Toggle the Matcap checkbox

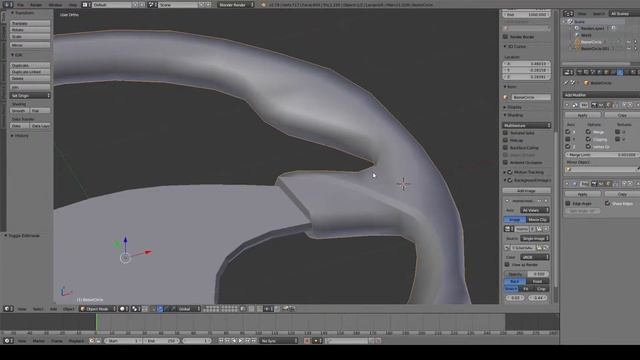point(505,140)
